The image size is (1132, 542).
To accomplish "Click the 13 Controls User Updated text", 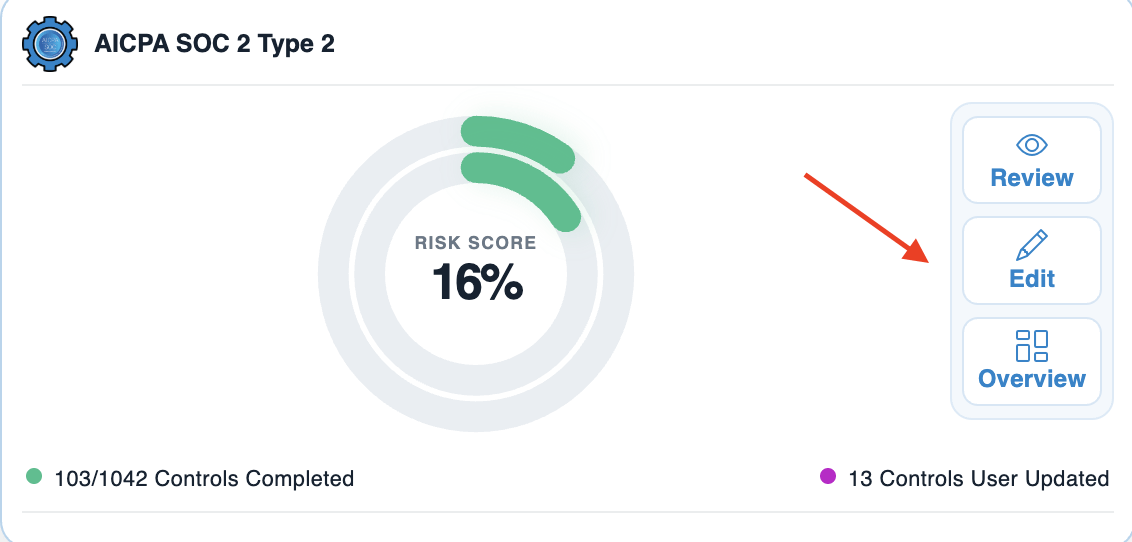I will (979, 478).
